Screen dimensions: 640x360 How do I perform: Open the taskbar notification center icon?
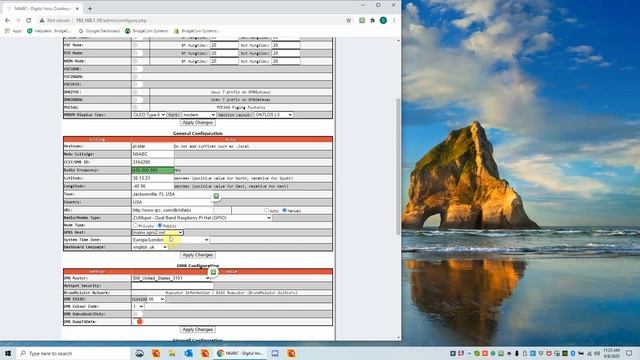(629, 353)
